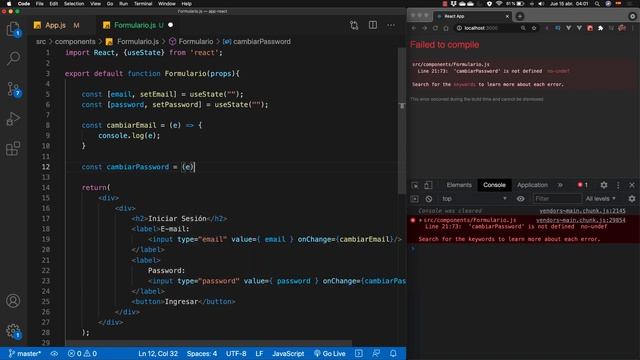This screenshot has width=640, height=360.
Task: Open the vendors-main.chunk.js:29854 link
Action: (x=580, y=220)
